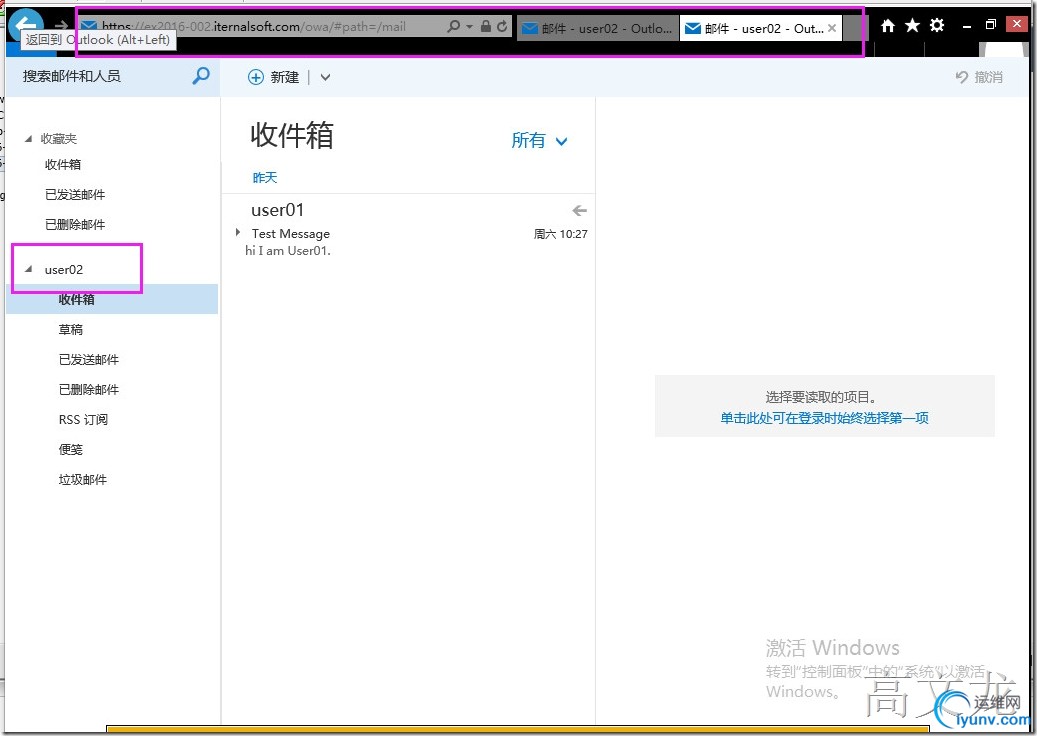Screen dimensions: 1037x736
Task: Open the Test Message email
Action: point(290,233)
